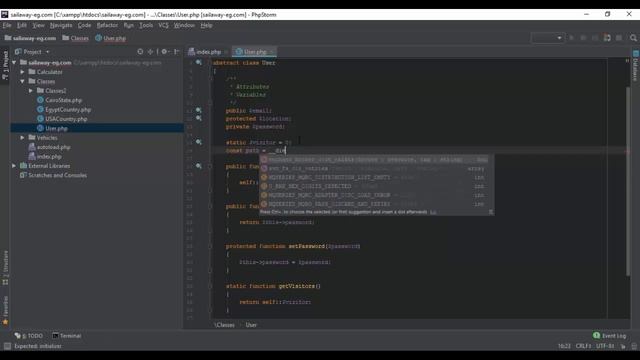
Task: Click the fold marker beside setPassword function
Action: point(211,246)
